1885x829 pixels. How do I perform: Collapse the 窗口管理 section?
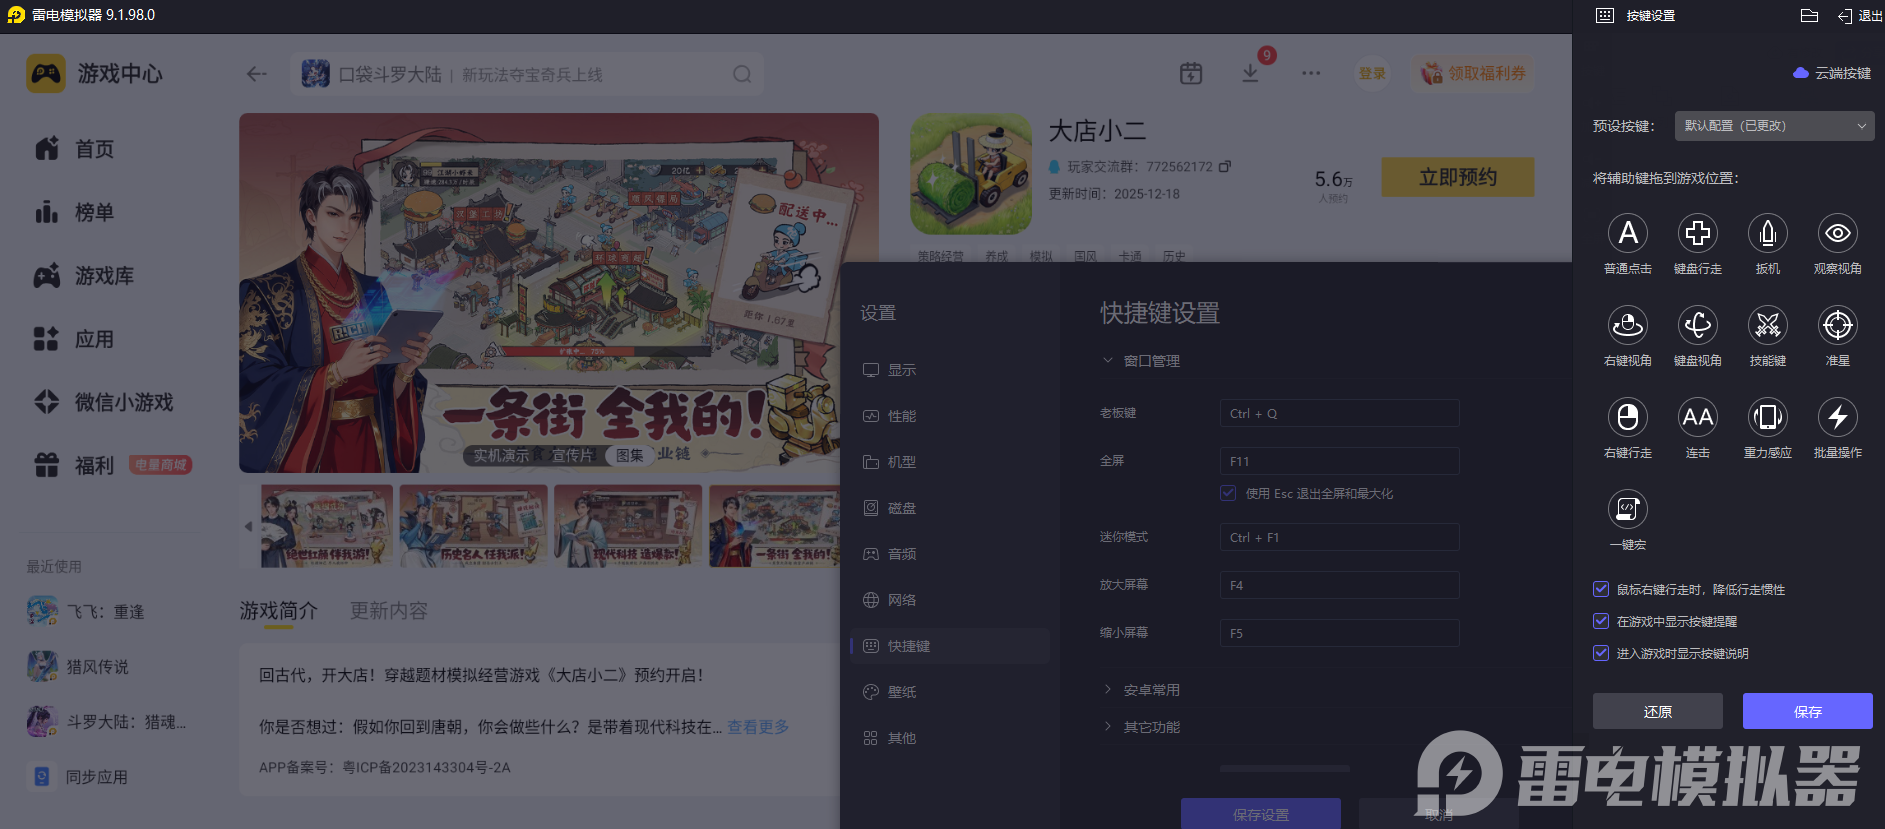click(1150, 361)
